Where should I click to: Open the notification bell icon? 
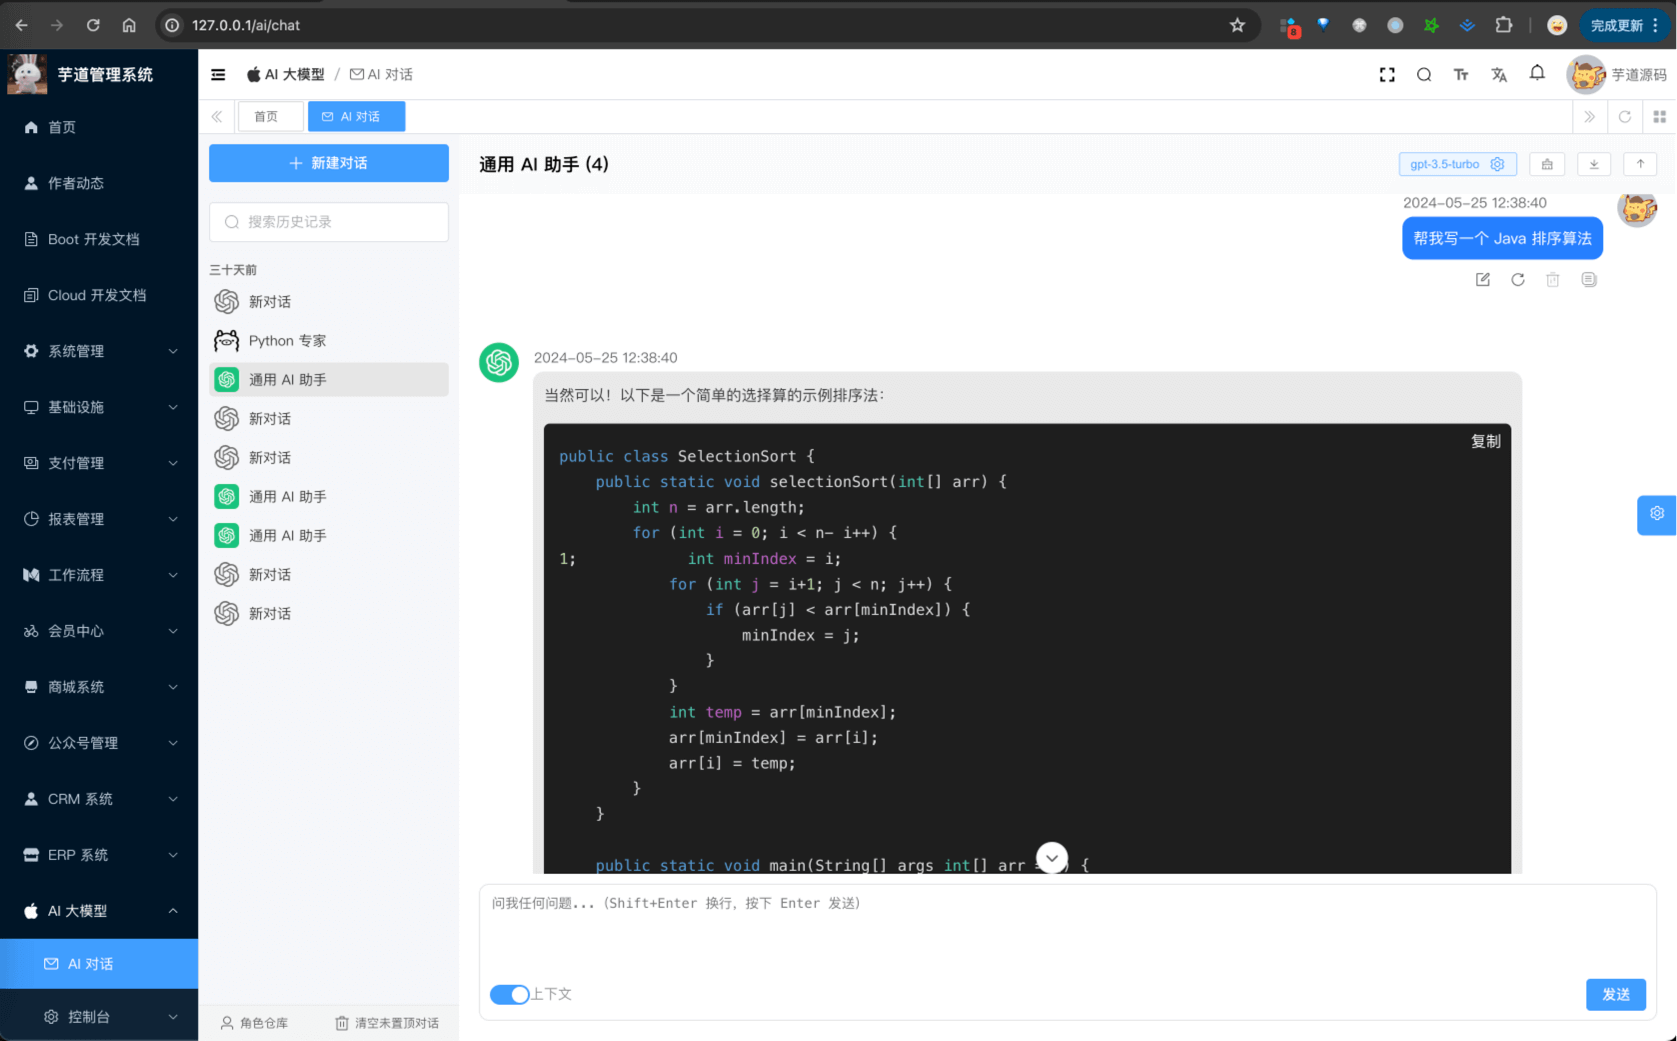[x=1537, y=74]
